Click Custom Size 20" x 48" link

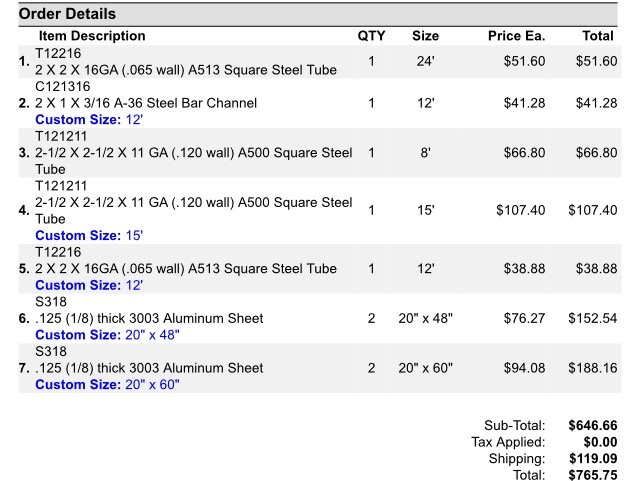[107, 335]
